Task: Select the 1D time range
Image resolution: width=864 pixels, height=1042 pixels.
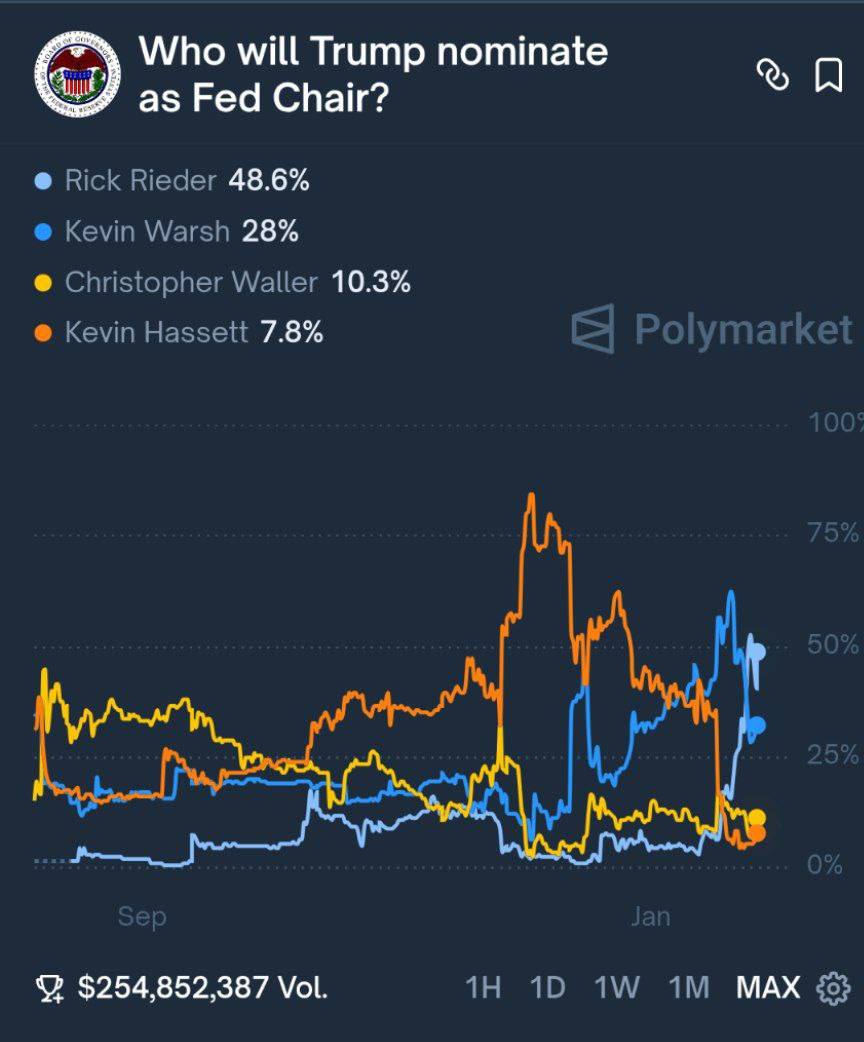Action: [x=547, y=988]
